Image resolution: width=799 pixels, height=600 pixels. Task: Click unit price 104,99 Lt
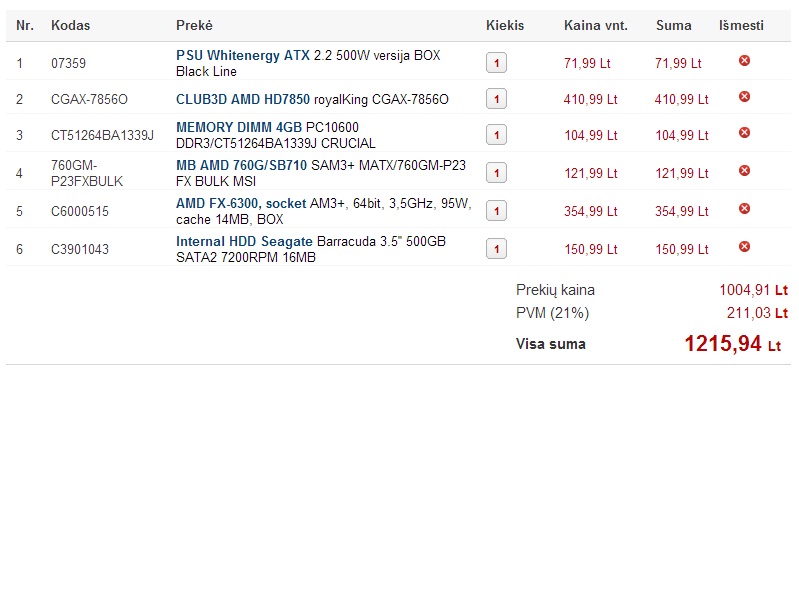[x=591, y=135]
